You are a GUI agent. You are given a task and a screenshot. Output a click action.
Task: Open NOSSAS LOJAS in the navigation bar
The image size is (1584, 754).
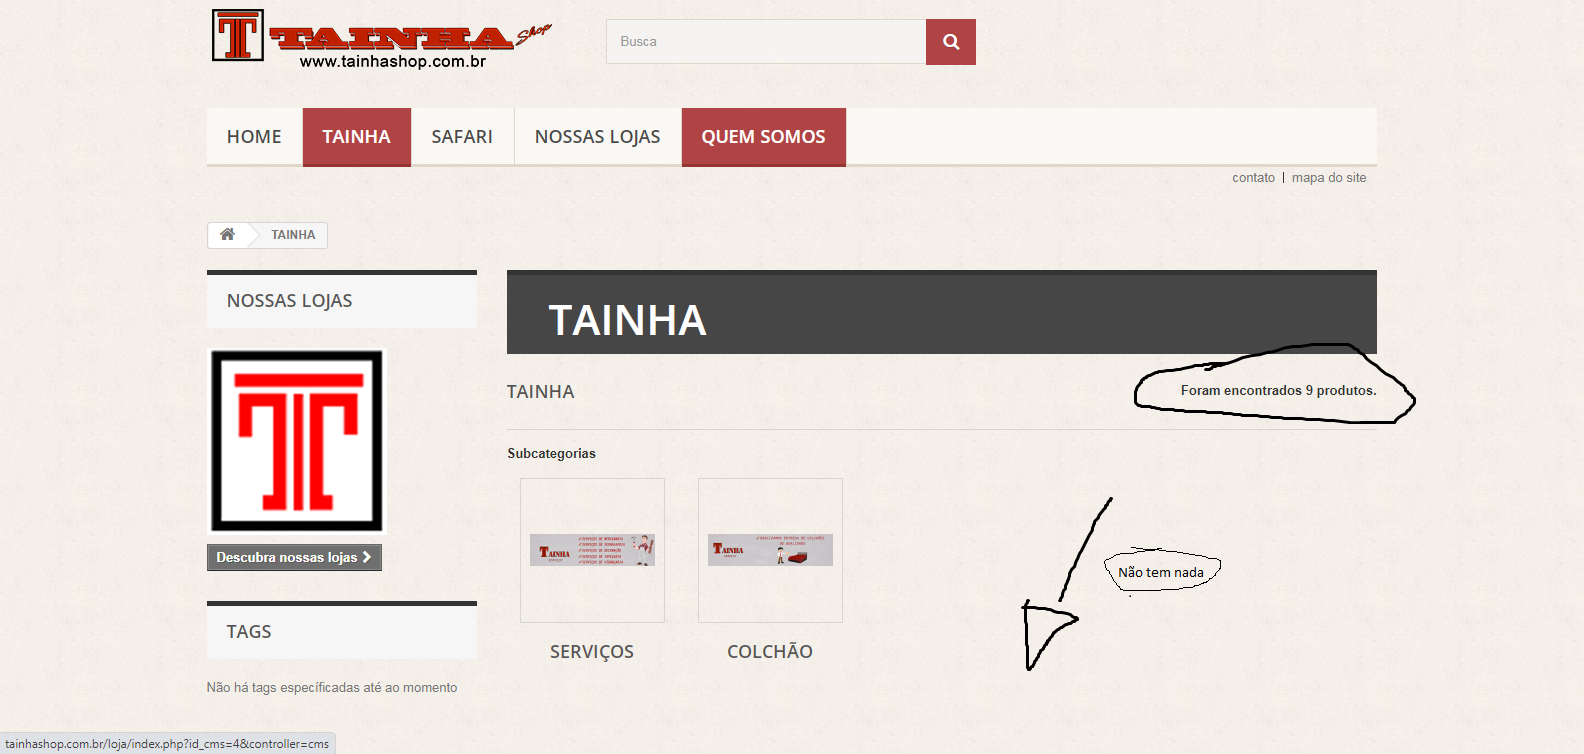click(x=597, y=137)
